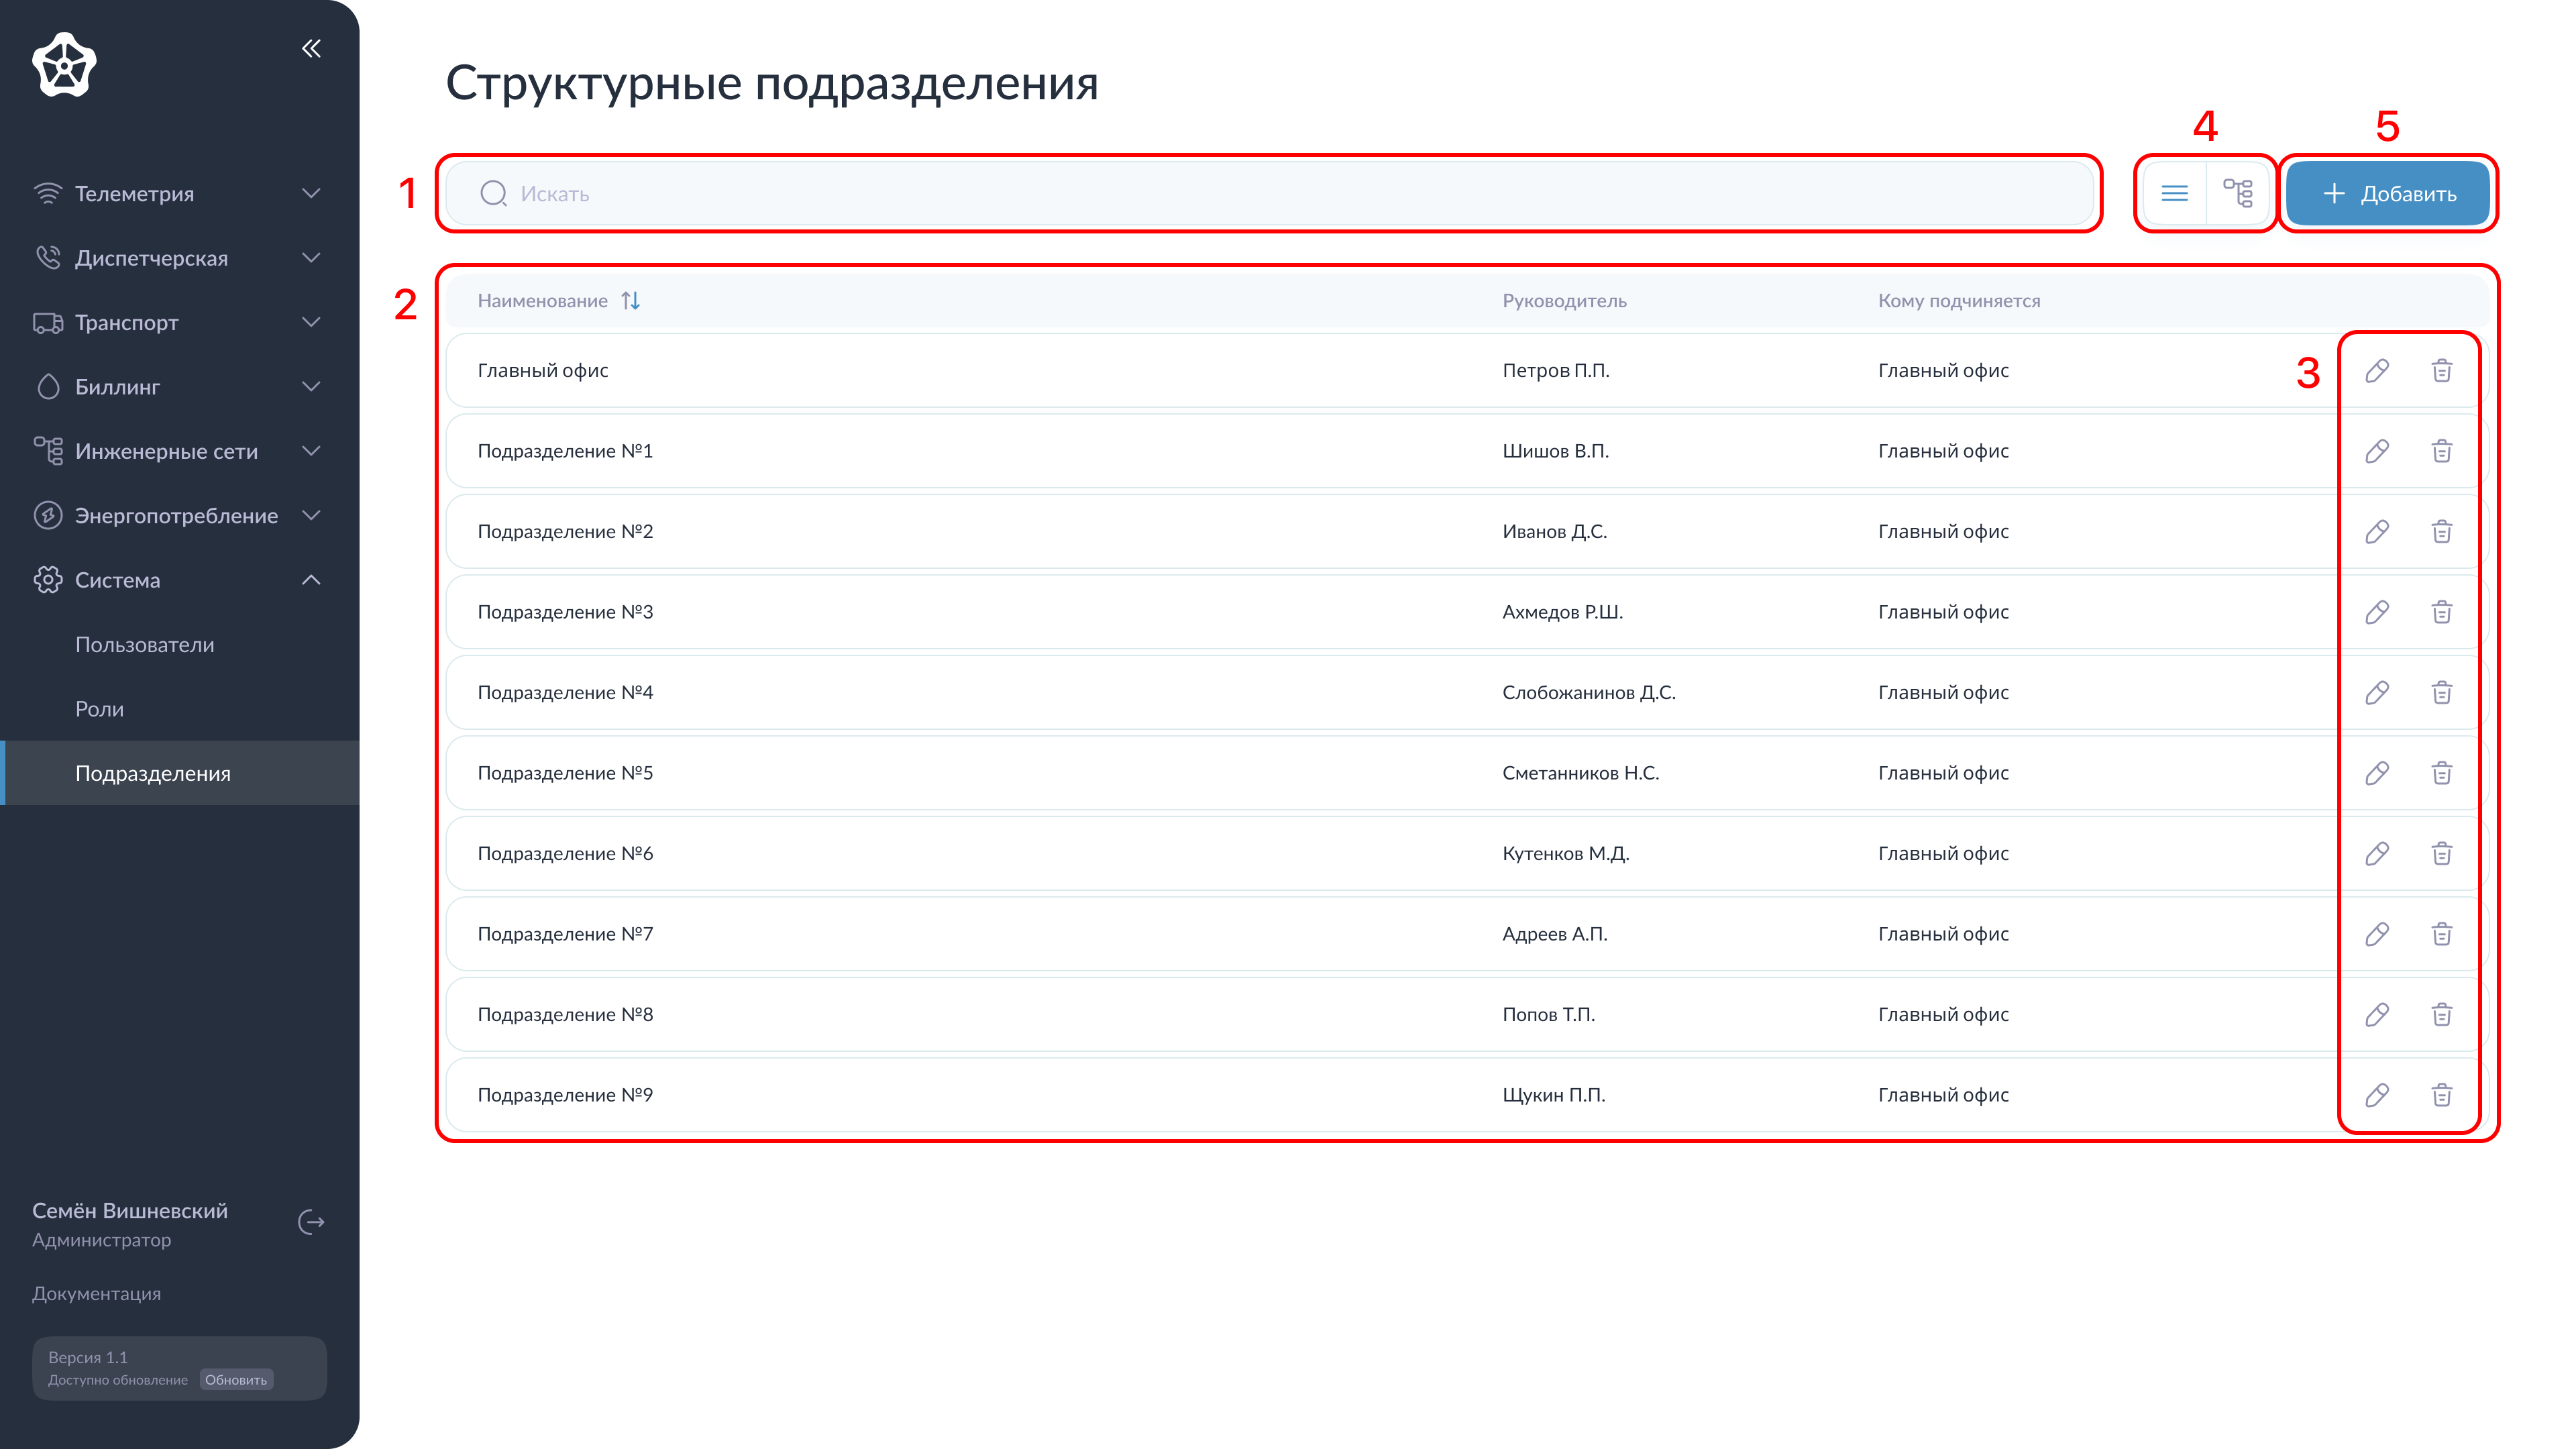Click the trash icon for Подразделение №9
2576x1449 pixels.
pos(2442,1095)
